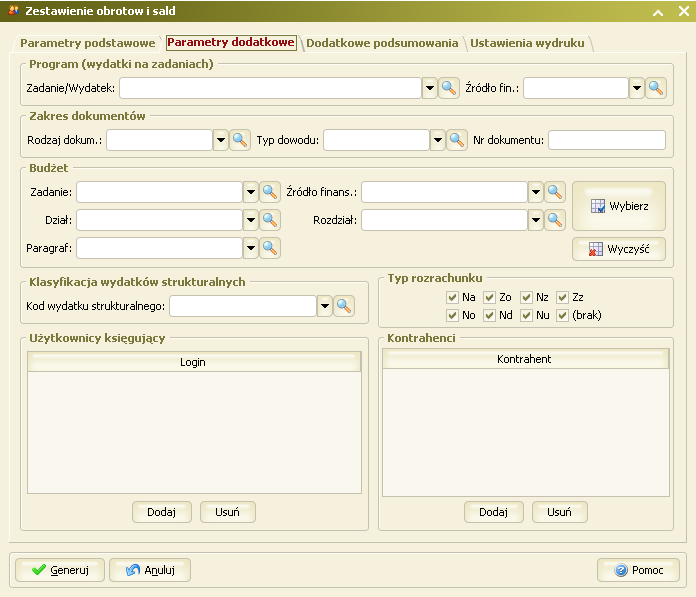
Task: Remove user with Usuń under Login list
Action: click(x=227, y=512)
